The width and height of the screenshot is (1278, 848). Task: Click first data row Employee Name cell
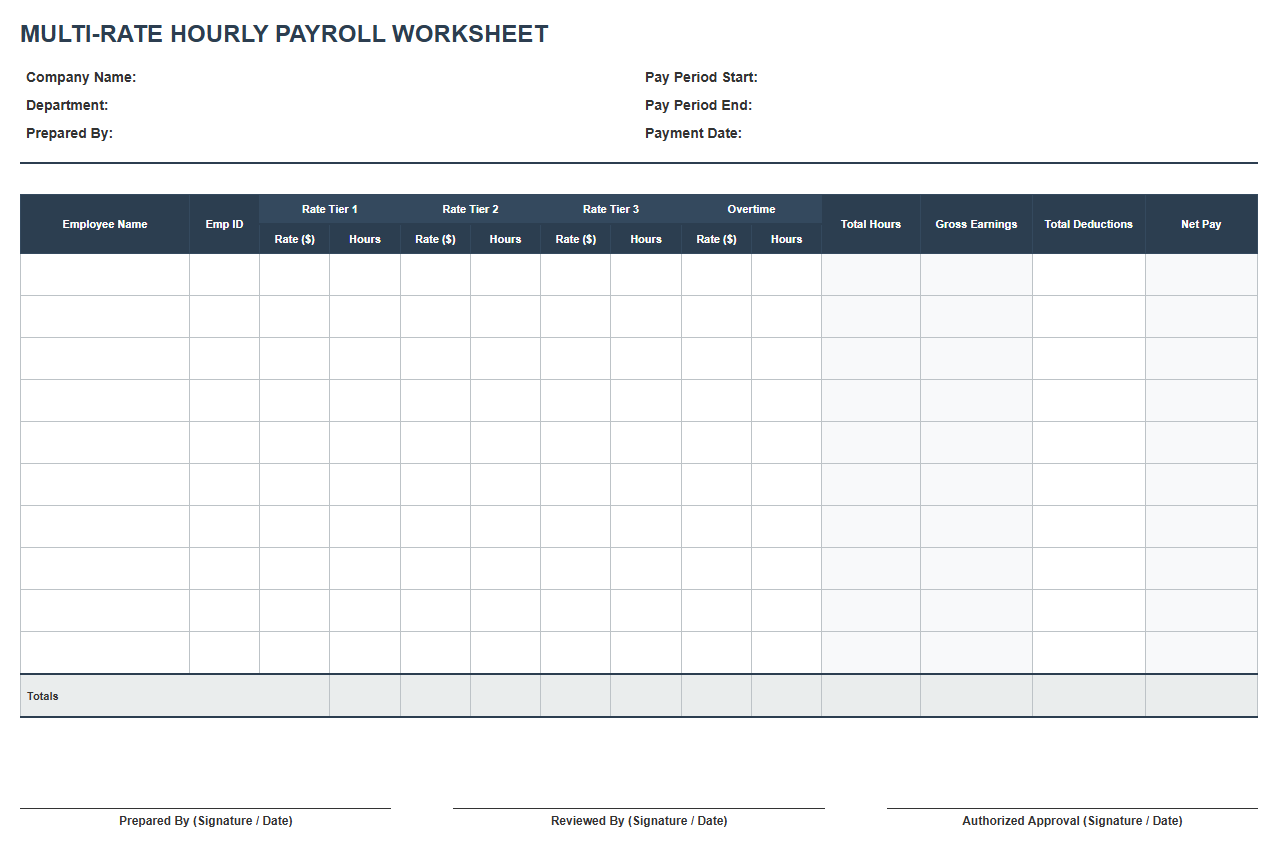[x=105, y=275]
